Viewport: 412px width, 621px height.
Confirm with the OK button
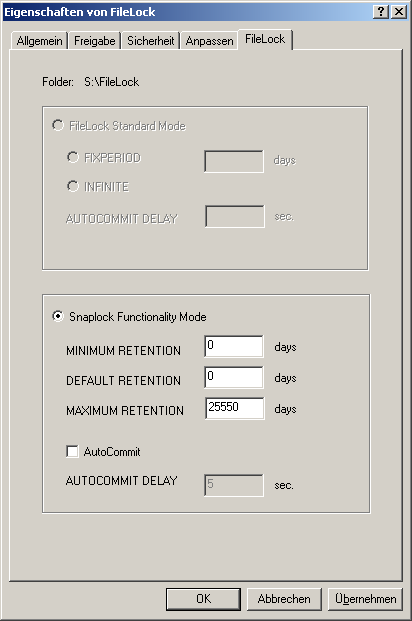point(203,599)
